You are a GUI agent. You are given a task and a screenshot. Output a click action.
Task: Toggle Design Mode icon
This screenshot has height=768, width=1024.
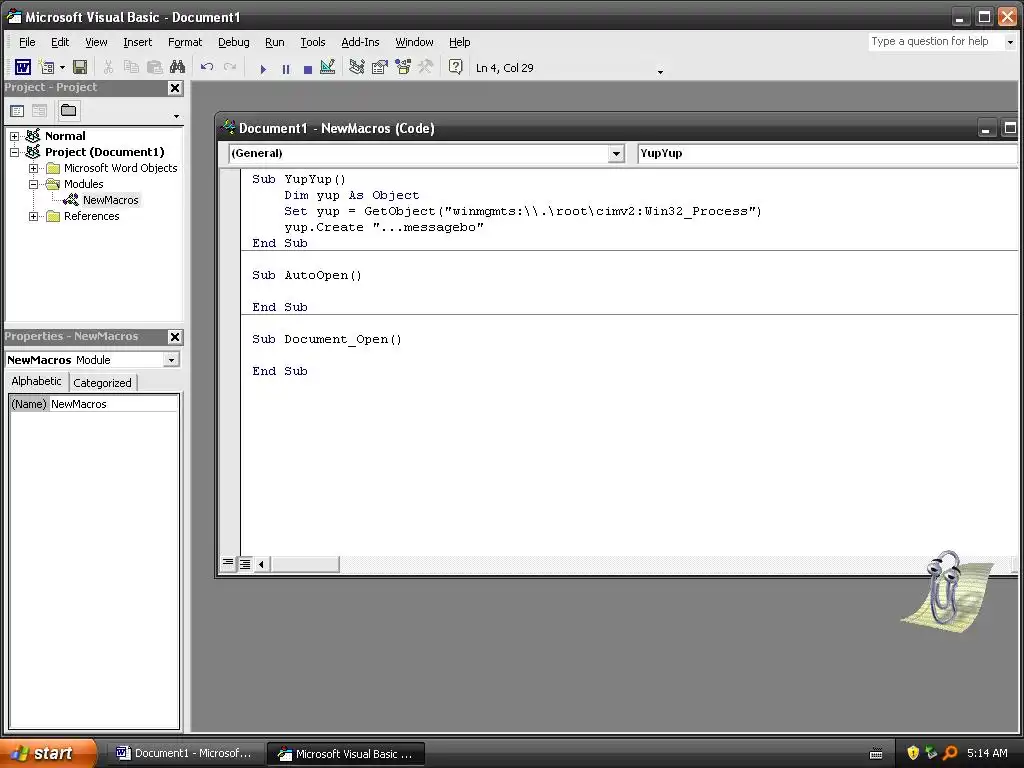coord(328,67)
